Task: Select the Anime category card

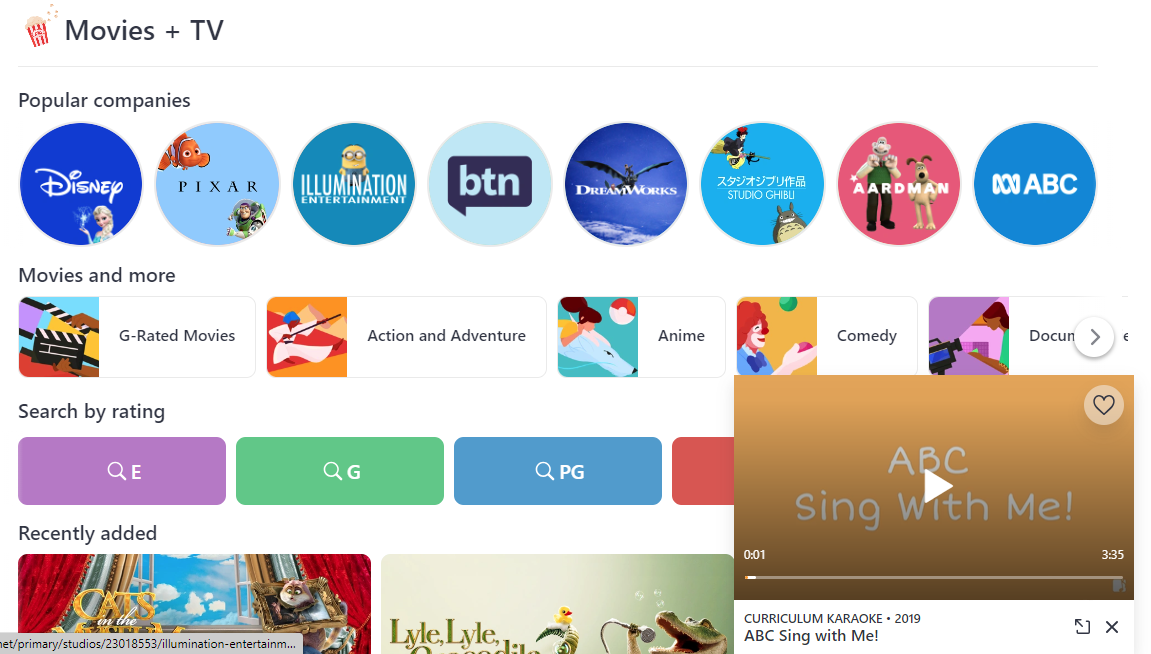Action: [642, 337]
